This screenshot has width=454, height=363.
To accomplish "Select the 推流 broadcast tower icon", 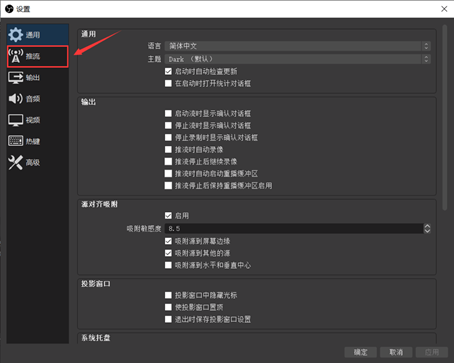I will coord(16,56).
